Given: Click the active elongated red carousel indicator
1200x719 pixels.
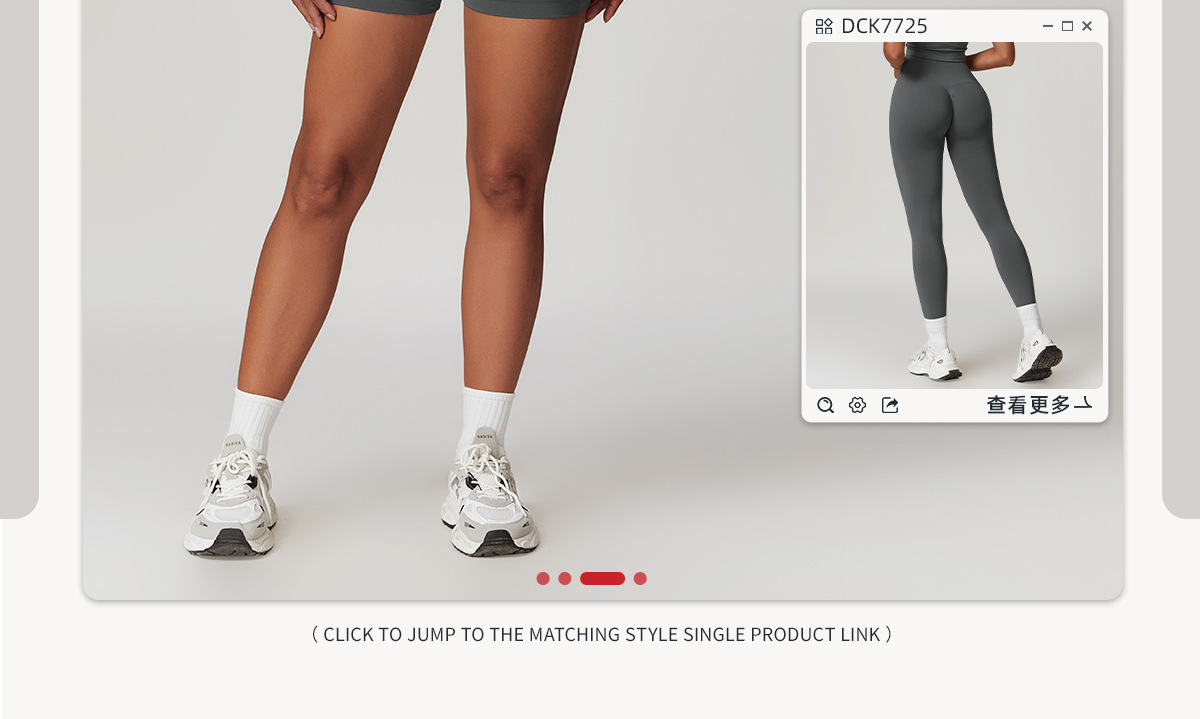Looking at the screenshot, I should [602, 578].
